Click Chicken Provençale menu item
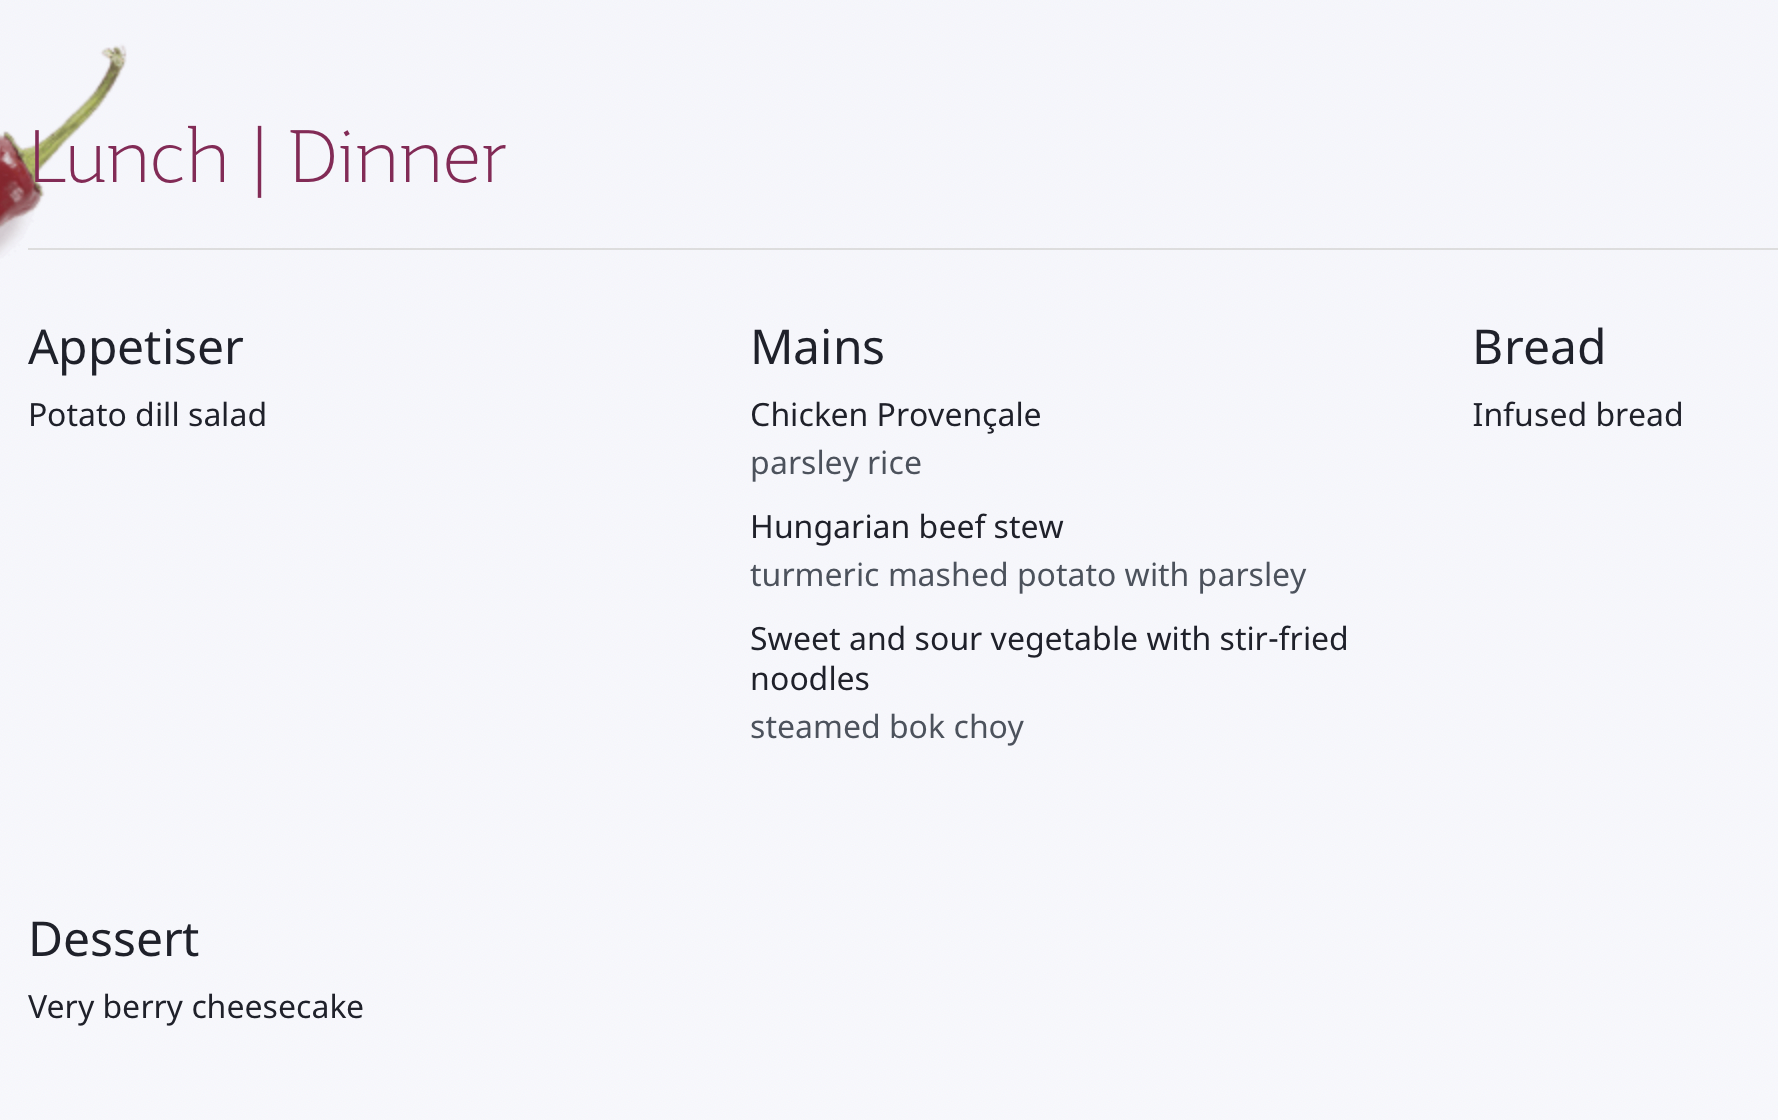The height and width of the screenshot is (1120, 1778). [896, 415]
